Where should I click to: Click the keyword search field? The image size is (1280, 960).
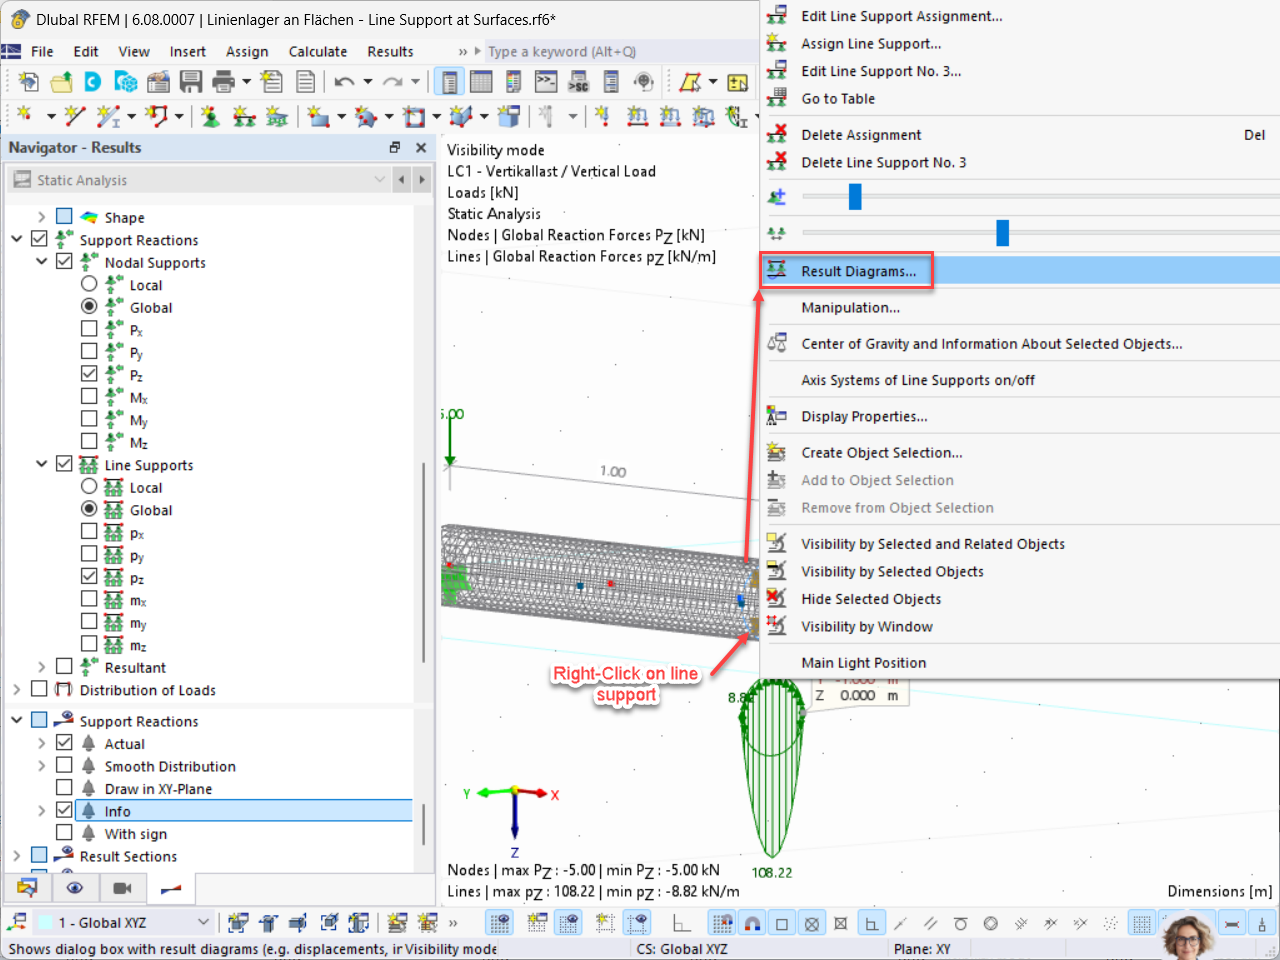click(560, 51)
